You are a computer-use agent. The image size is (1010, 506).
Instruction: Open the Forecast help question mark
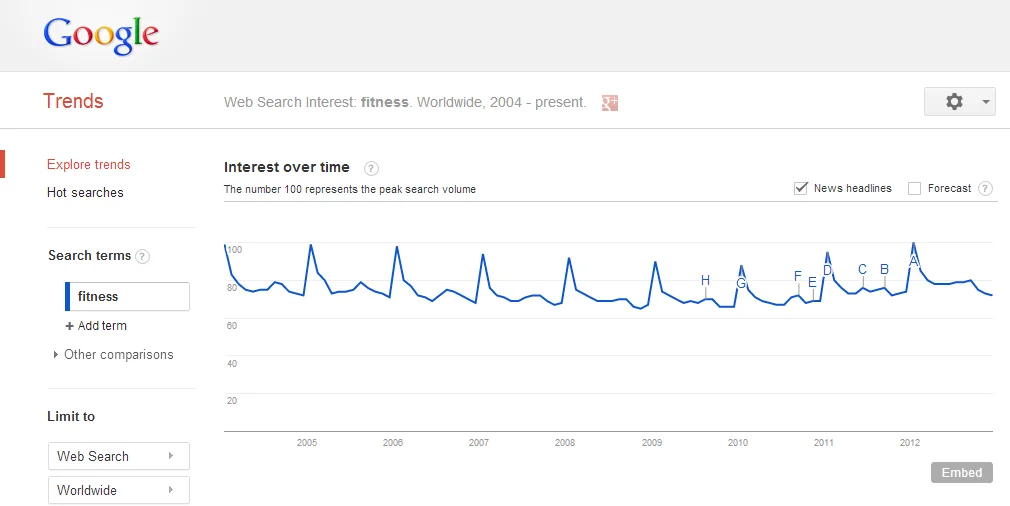point(985,188)
